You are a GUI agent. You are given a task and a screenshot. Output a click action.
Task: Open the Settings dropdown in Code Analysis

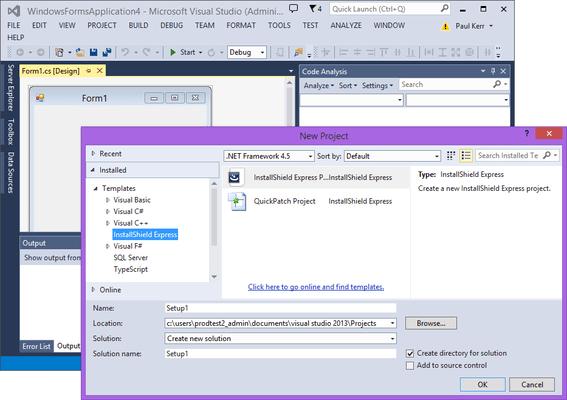(x=377, y=86)
